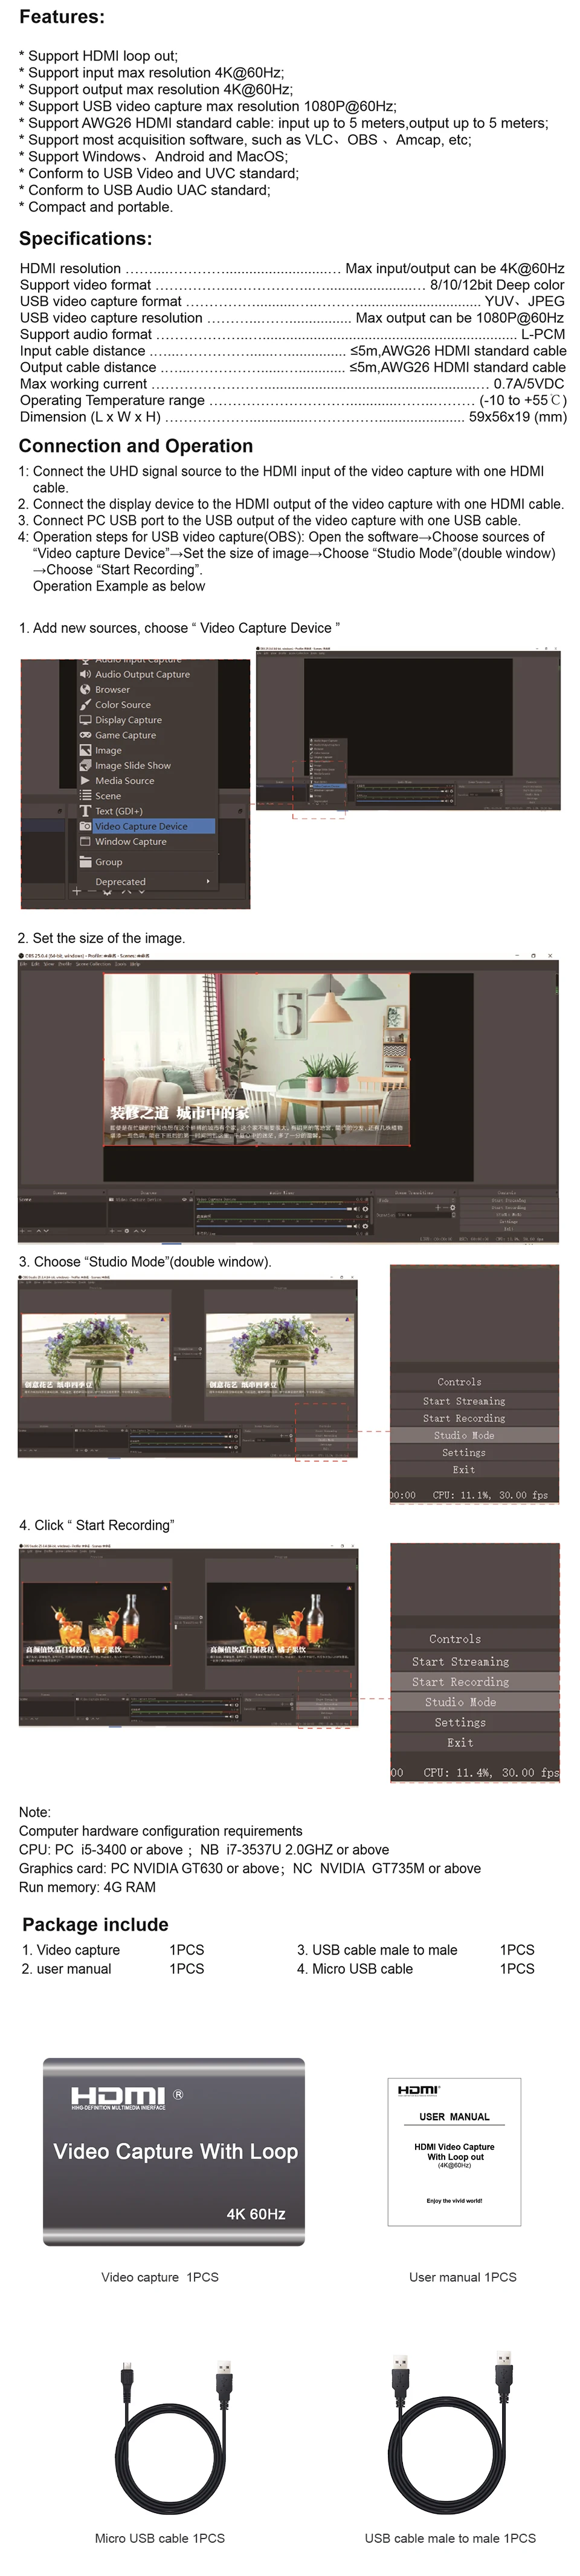The image size is (580, 2576).
Task: Choose Display Capture monitor icon
Action: click(85, 719)
